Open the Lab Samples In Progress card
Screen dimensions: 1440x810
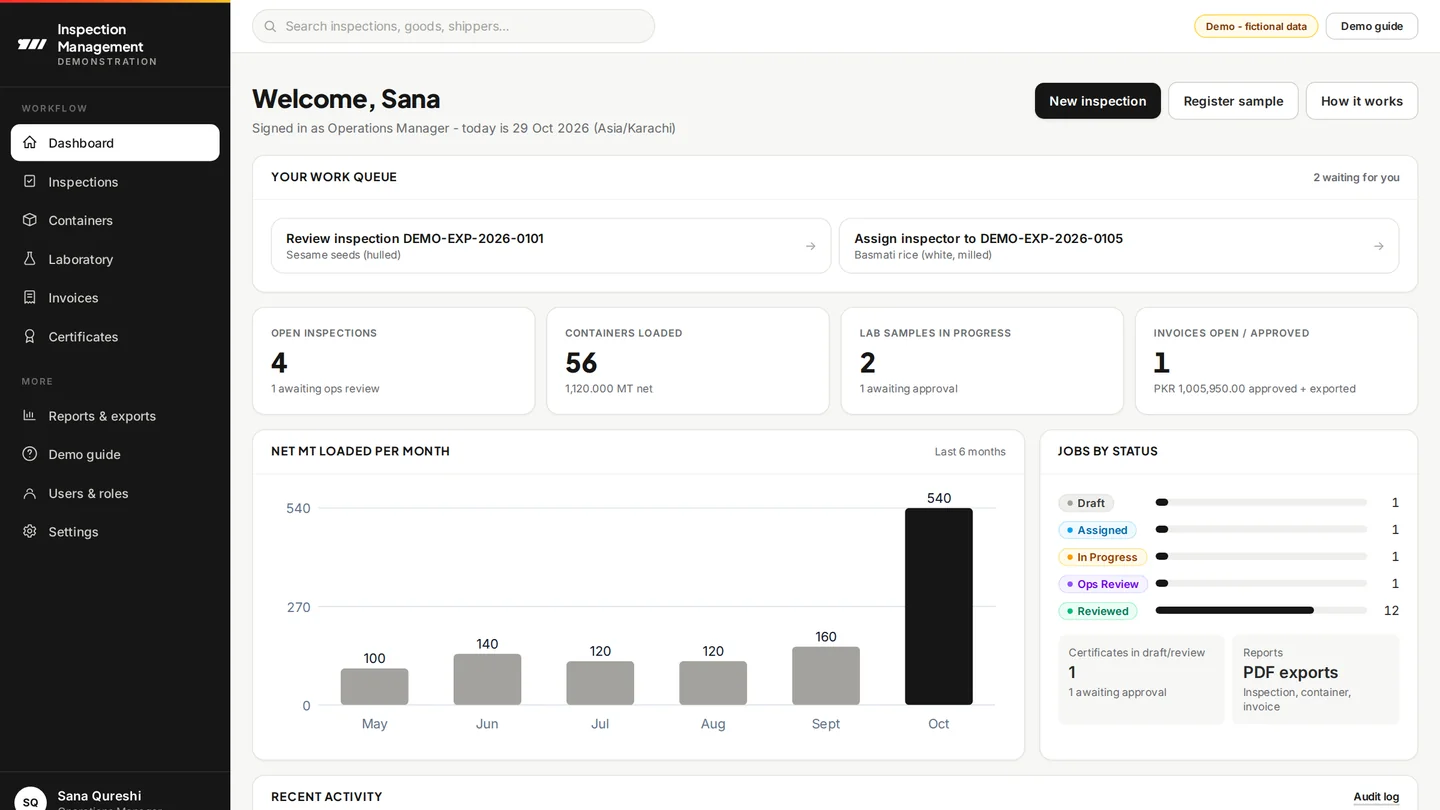(x=982, y=361)
